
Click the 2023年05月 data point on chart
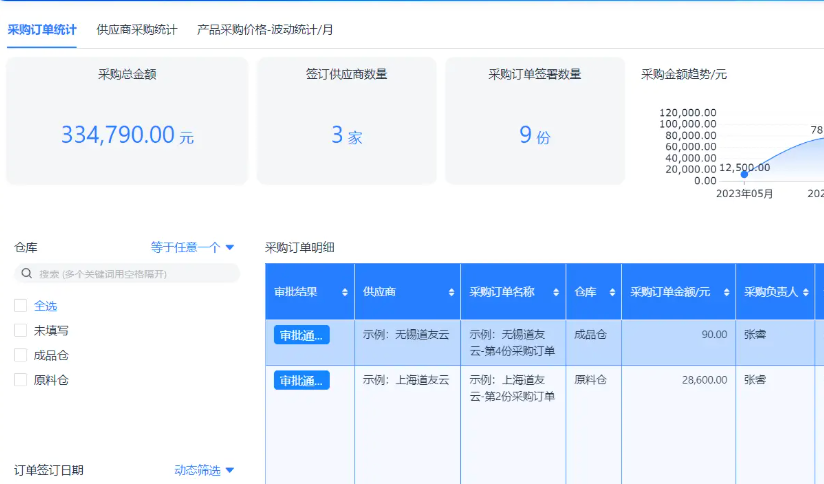click(x=744, y=174)
